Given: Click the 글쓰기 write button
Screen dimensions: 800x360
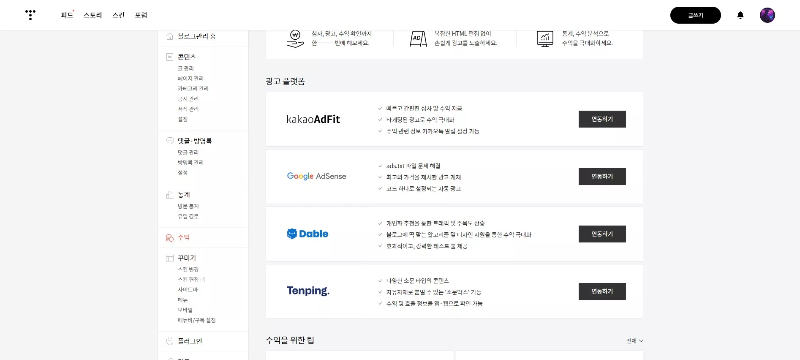Looking at the screenshot, I should point(695,15).
